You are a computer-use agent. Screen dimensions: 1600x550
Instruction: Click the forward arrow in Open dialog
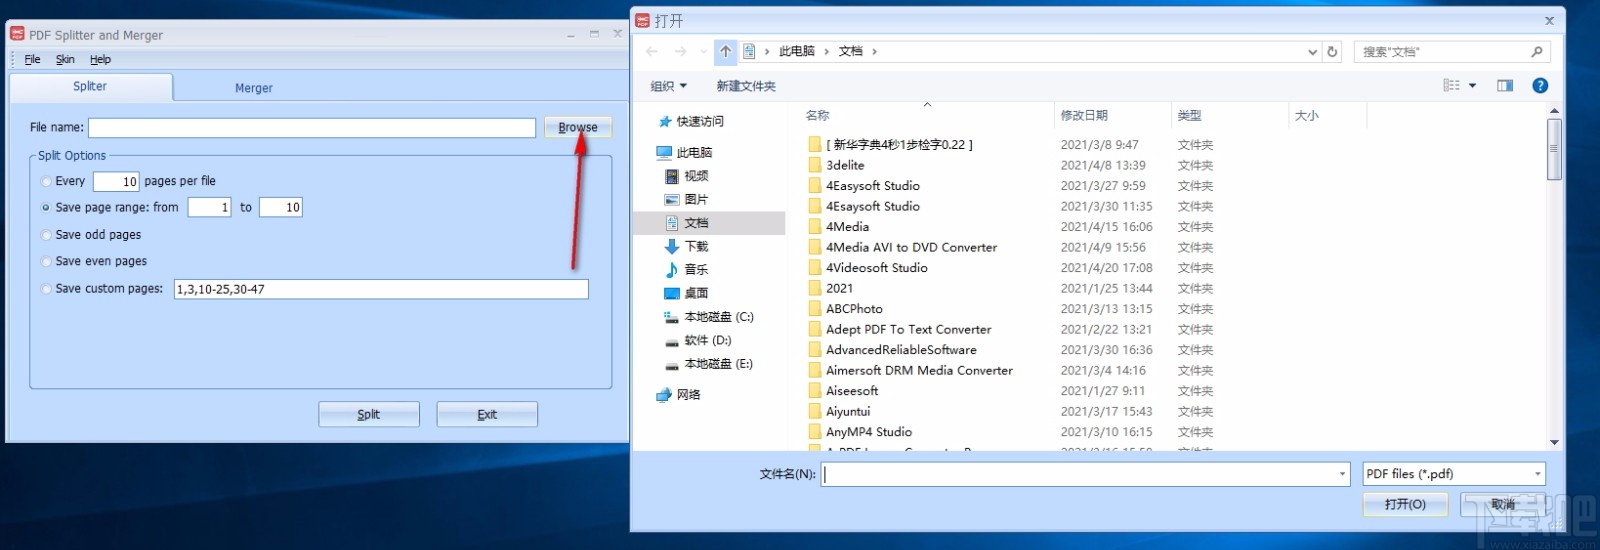click(680, 51)
